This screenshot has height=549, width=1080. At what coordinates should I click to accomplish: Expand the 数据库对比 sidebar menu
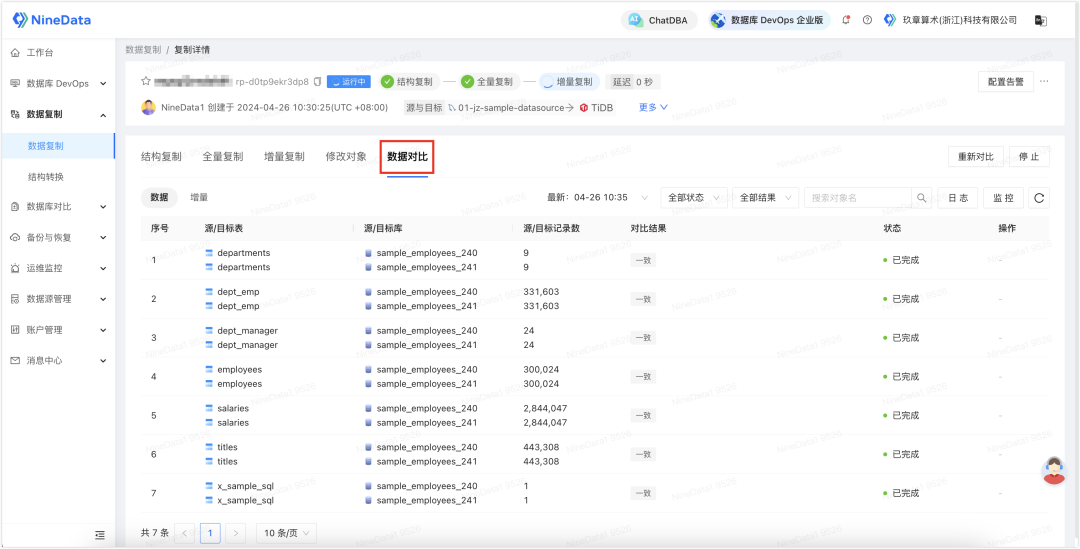[x=58, y=207]
